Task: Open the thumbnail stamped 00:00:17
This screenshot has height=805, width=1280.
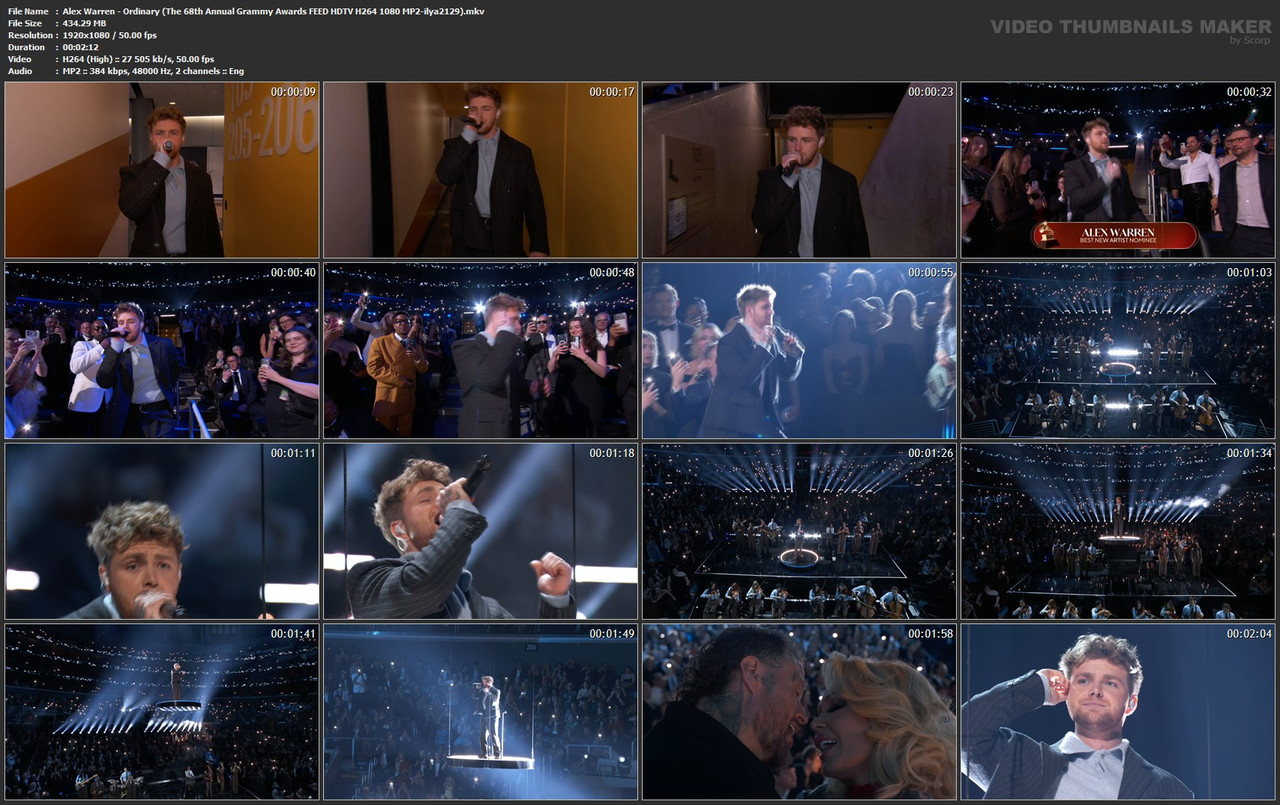Action: click(x=480, y=170)
